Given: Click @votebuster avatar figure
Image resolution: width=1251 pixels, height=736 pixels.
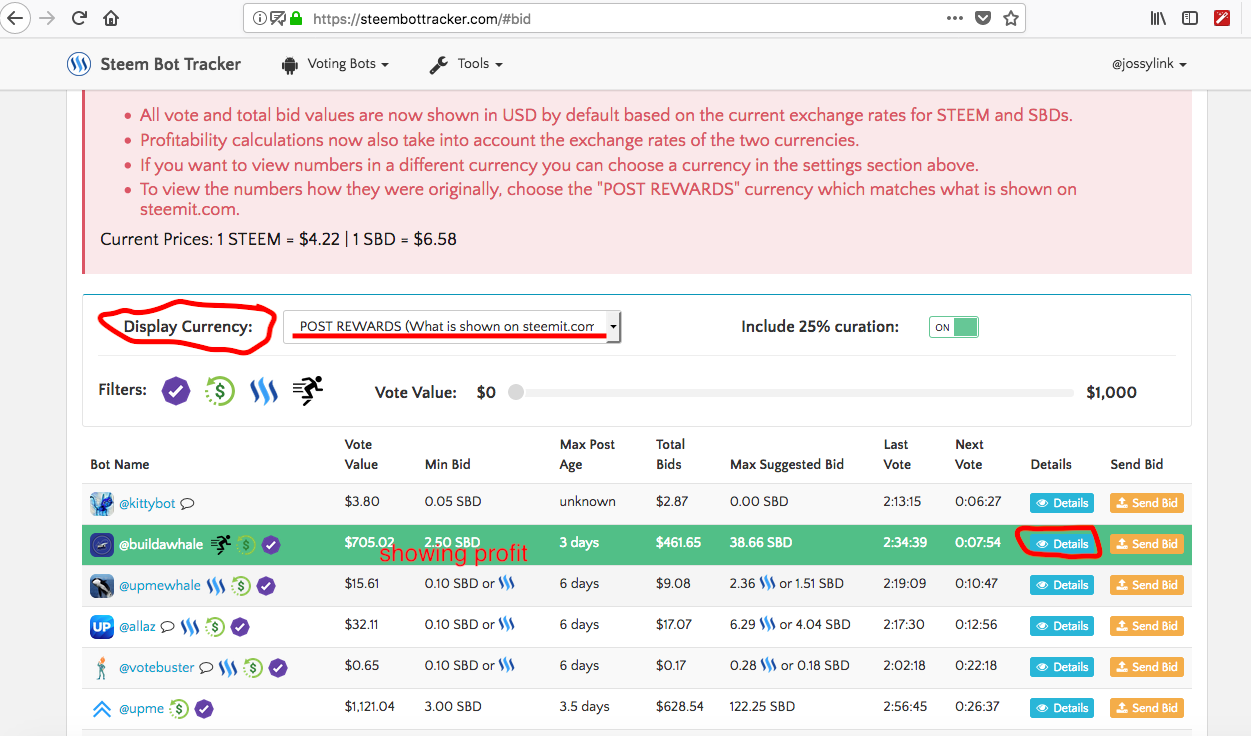Looking at the screenshot, I should (101, 668).
